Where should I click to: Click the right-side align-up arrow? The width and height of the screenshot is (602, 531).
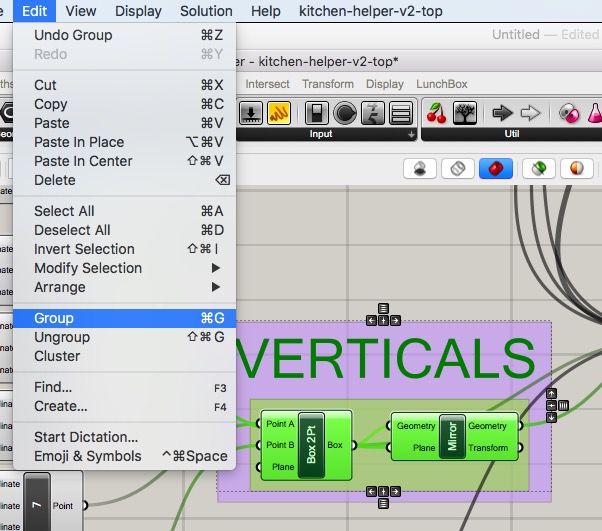click(551, 394)
